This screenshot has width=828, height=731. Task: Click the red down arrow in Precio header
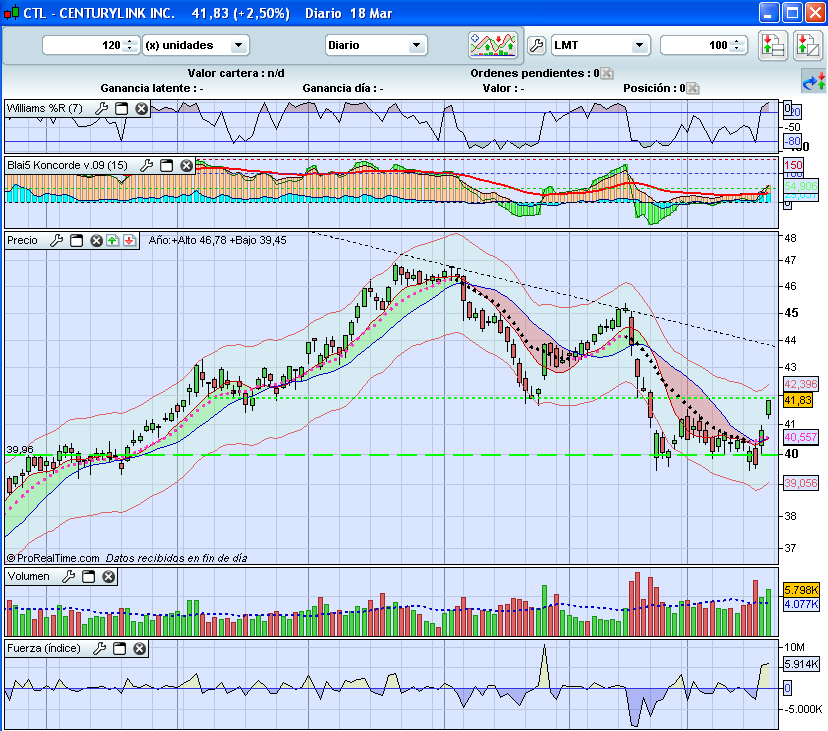click(129, 241)
